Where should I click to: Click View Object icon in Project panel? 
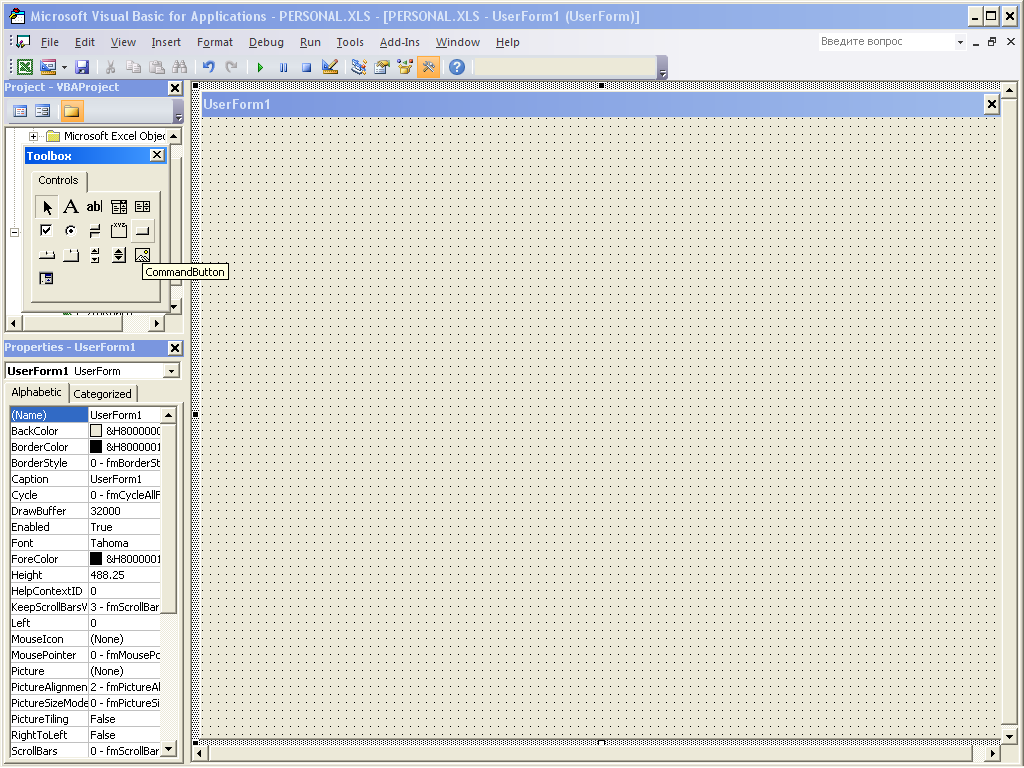tap(42, 111)
